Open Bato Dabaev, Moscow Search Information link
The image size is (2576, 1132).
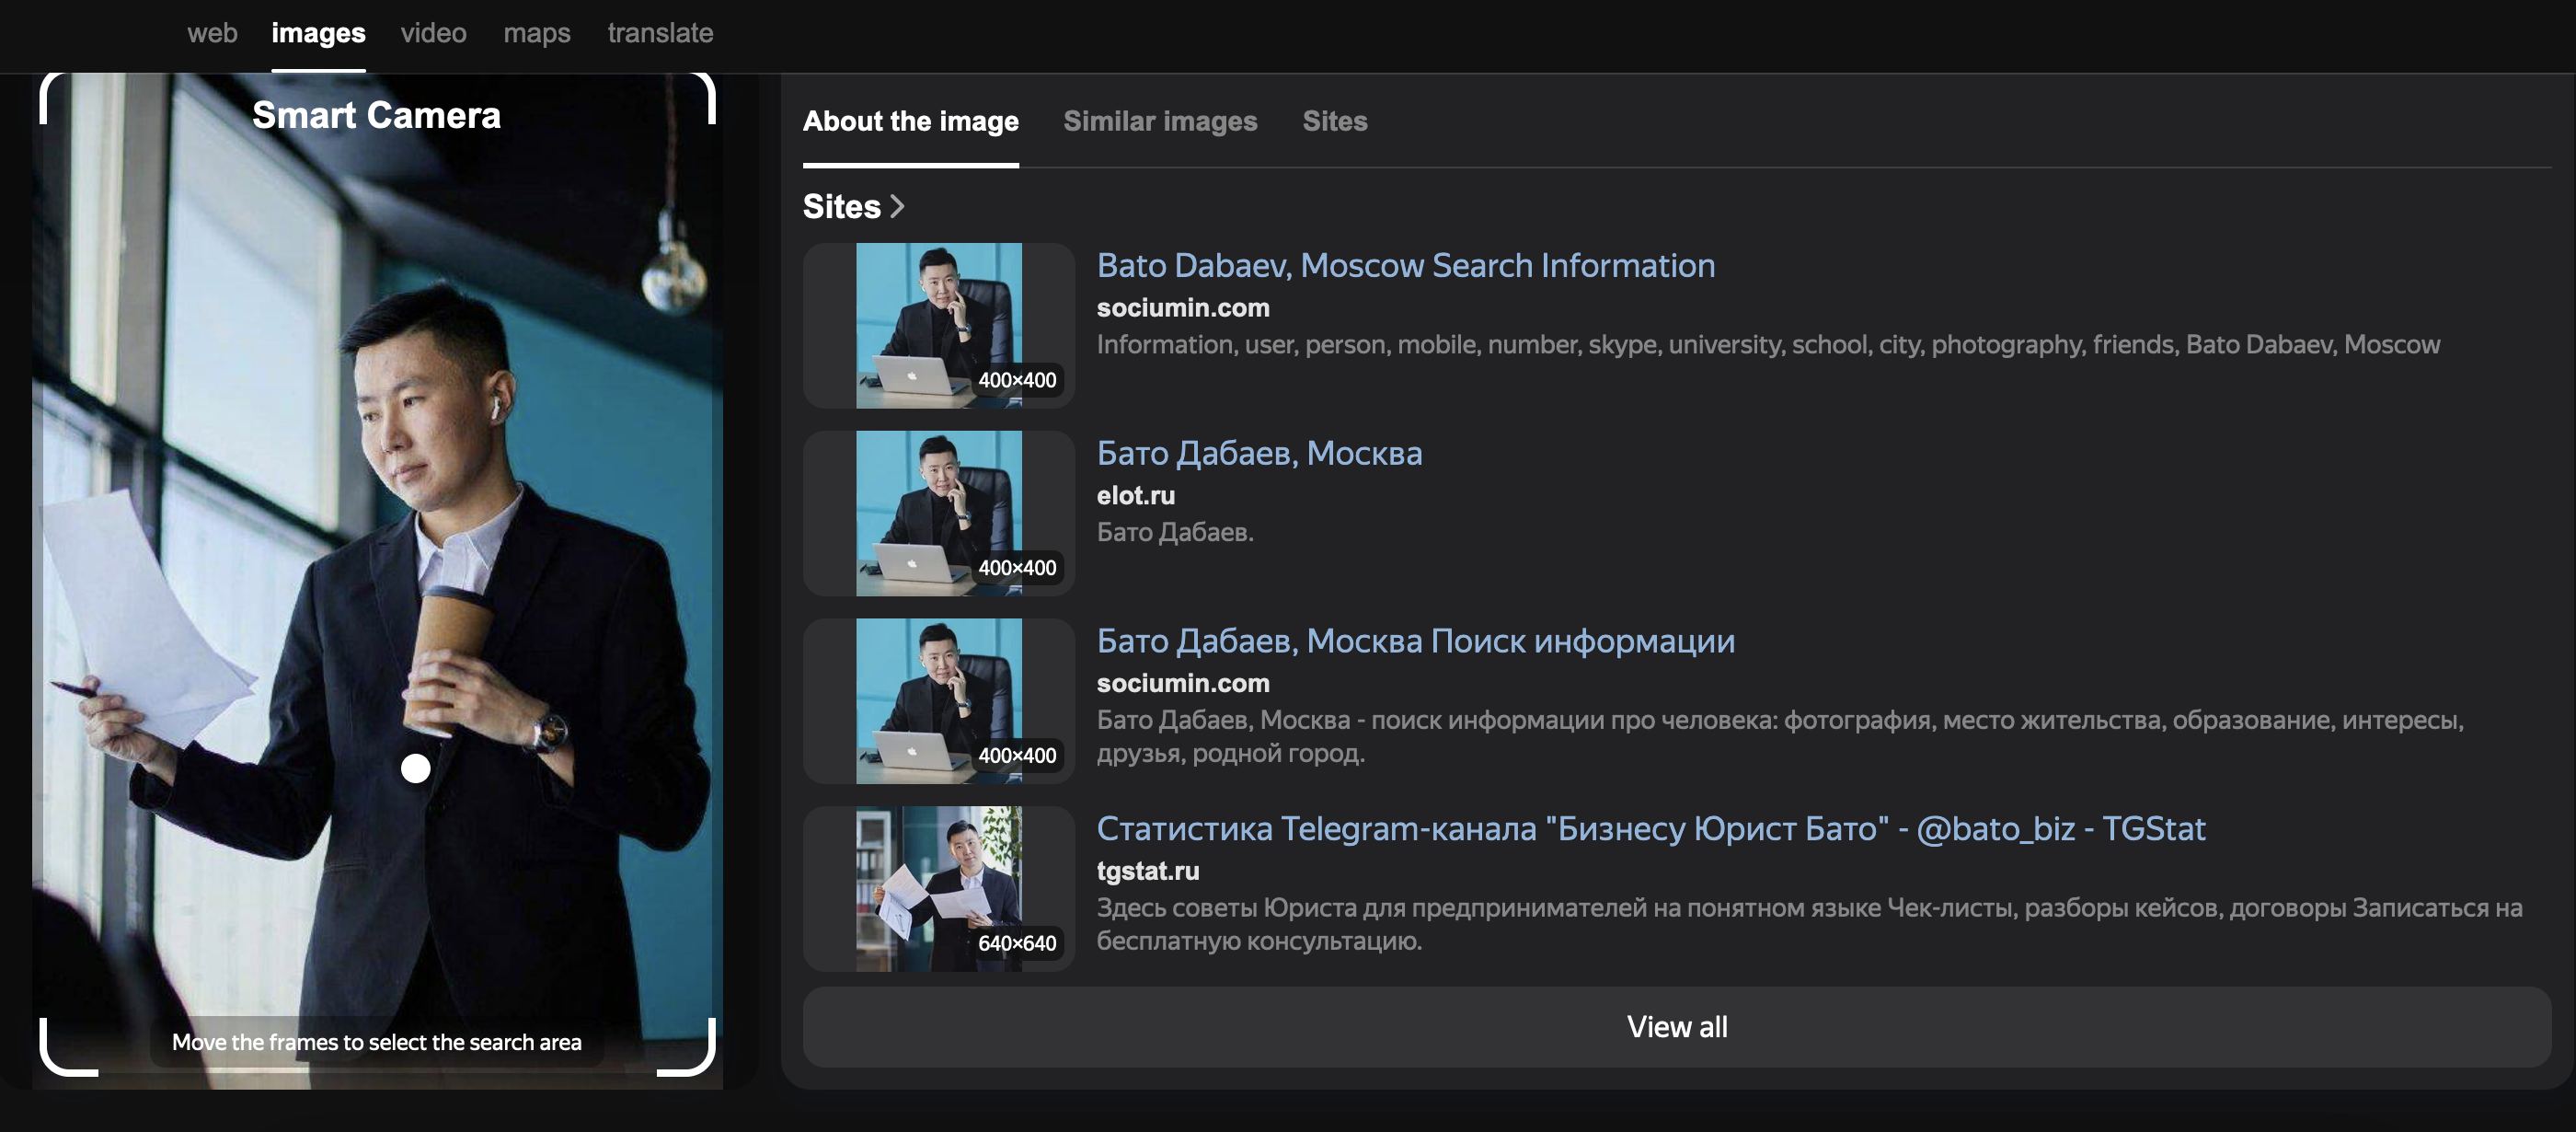point(1405,265)
